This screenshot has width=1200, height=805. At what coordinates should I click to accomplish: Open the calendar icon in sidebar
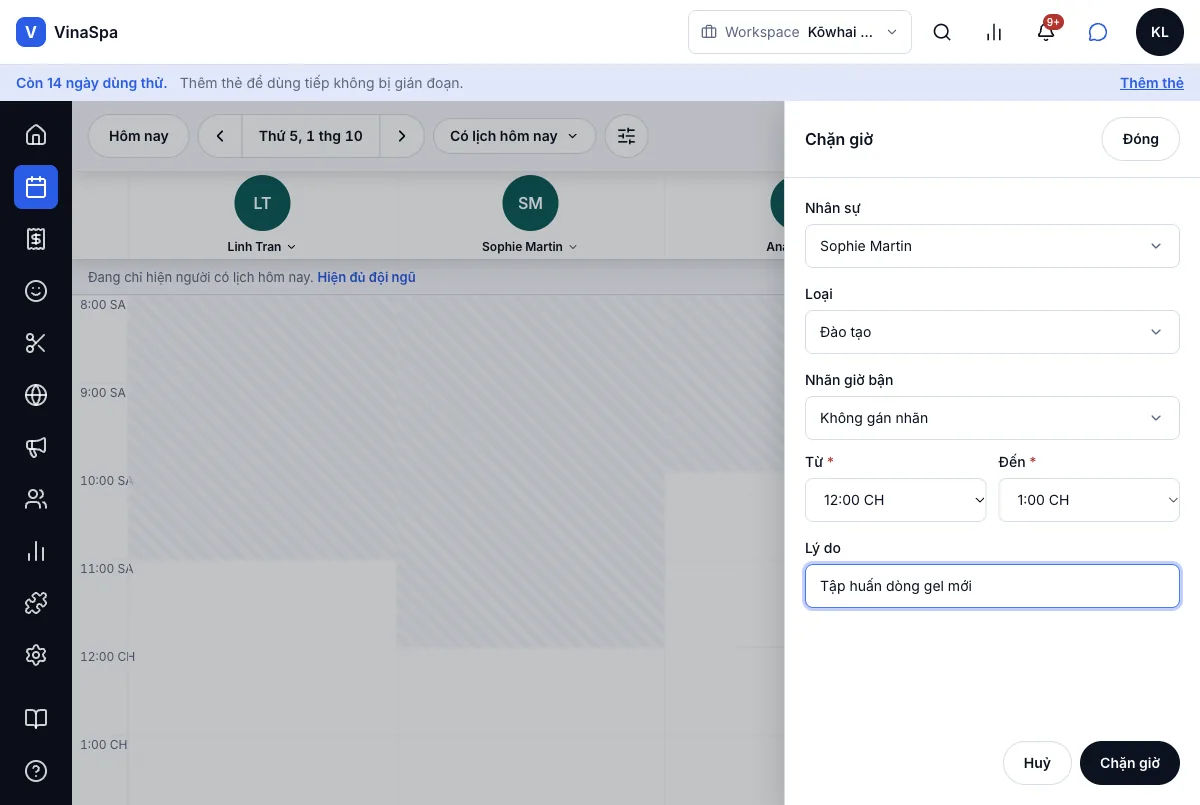[36, 187]
